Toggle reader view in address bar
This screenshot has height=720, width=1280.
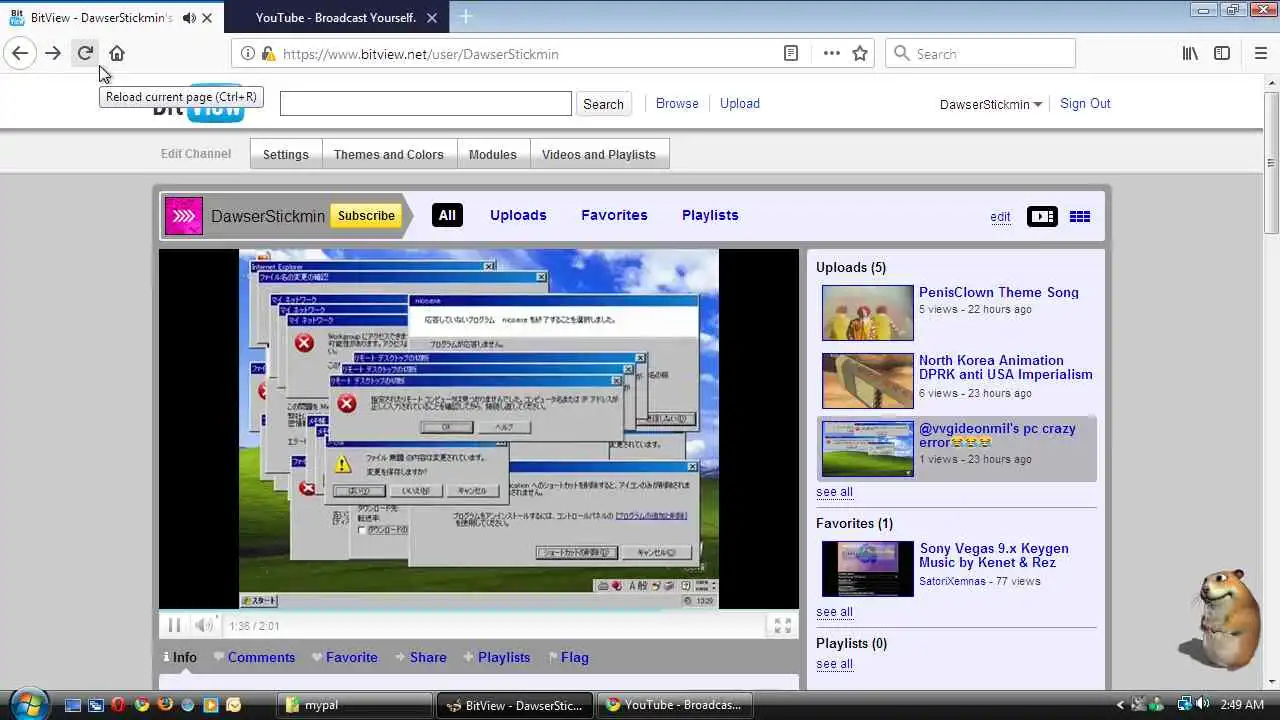791,53
